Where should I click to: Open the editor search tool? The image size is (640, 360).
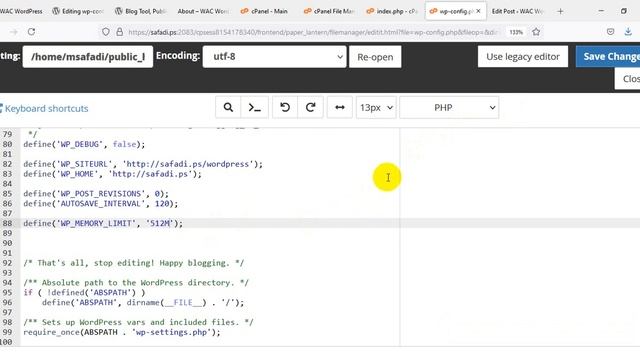tap(228, 107)
